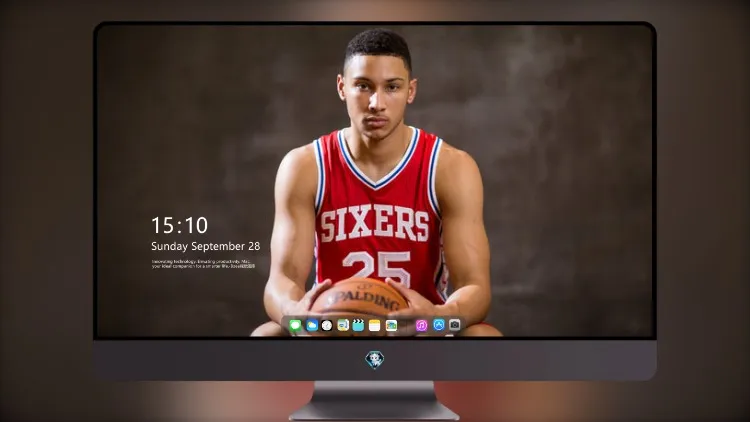Open the blue App Store icon

tap(439, 325)
